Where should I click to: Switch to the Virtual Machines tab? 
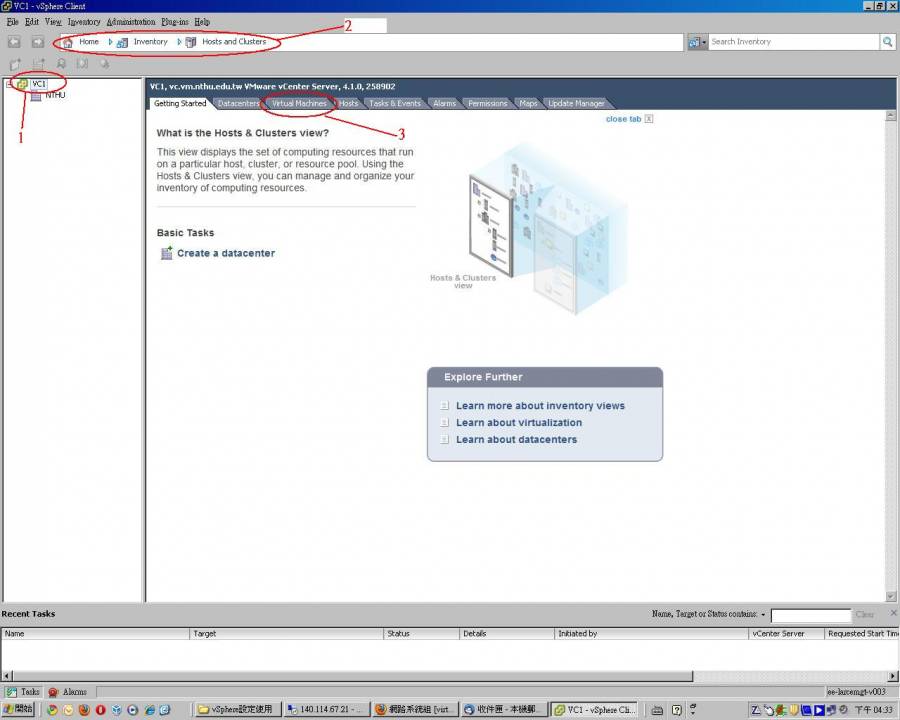pos(299,103)
